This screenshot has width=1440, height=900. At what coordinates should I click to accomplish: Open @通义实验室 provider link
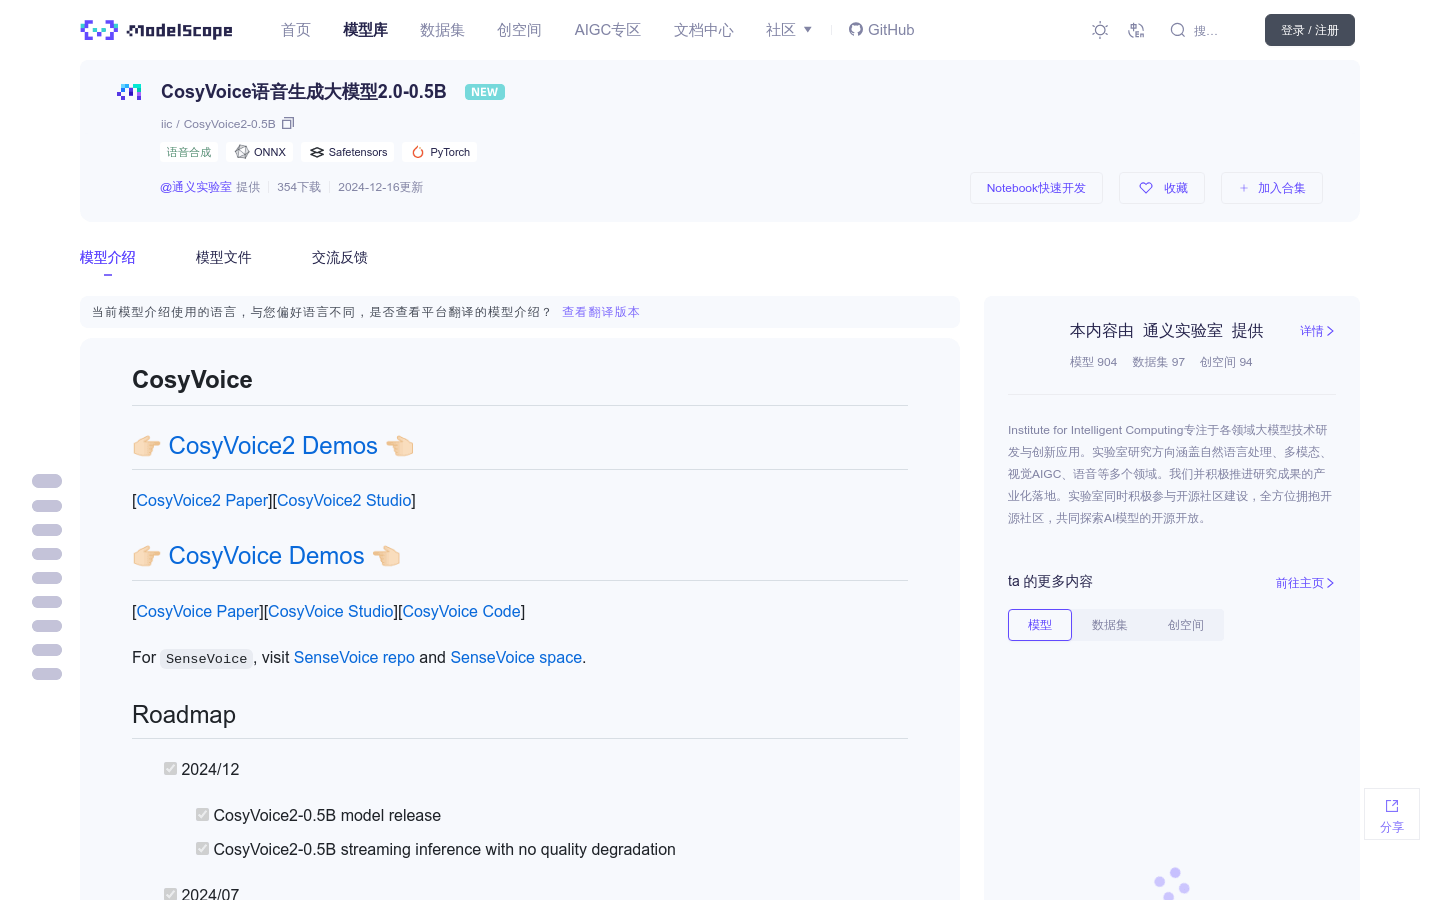[196, 187]
